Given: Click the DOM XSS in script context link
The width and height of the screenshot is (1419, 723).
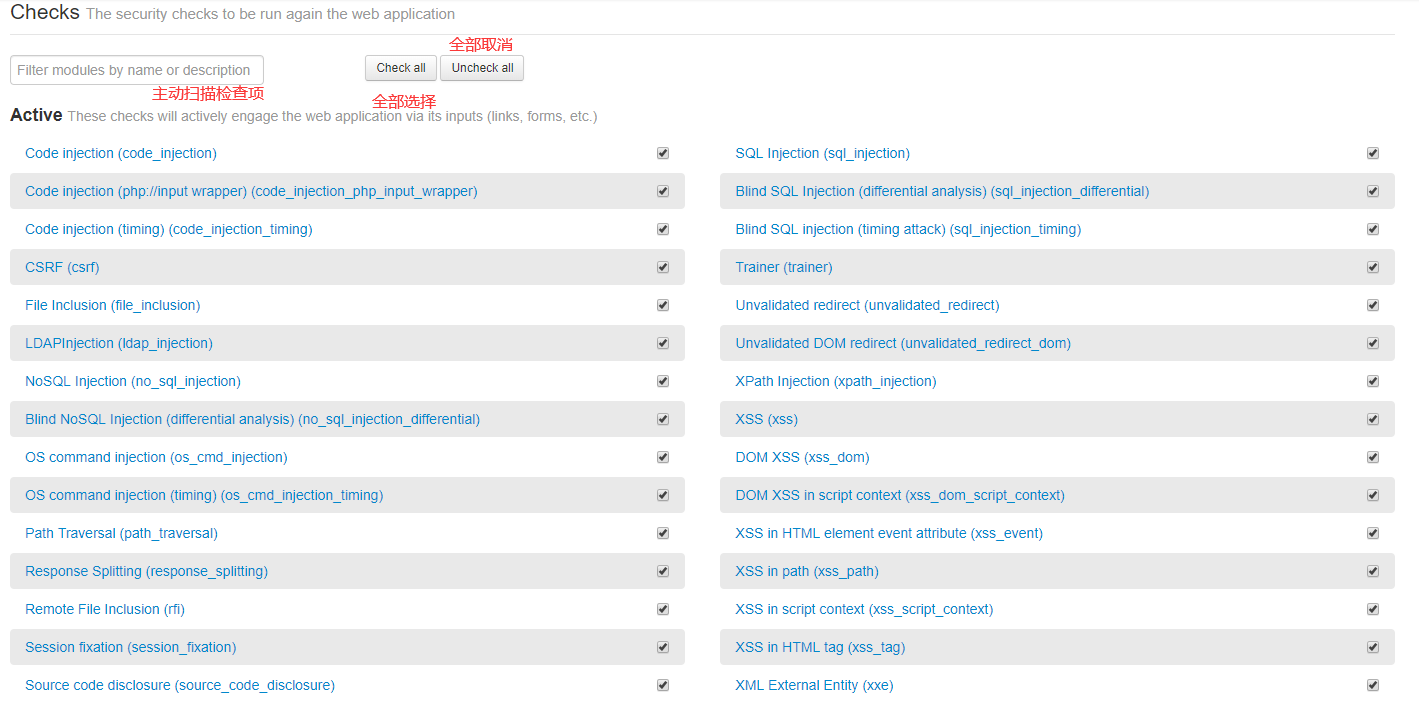Looking at the screenshot, I should [899, 495].
